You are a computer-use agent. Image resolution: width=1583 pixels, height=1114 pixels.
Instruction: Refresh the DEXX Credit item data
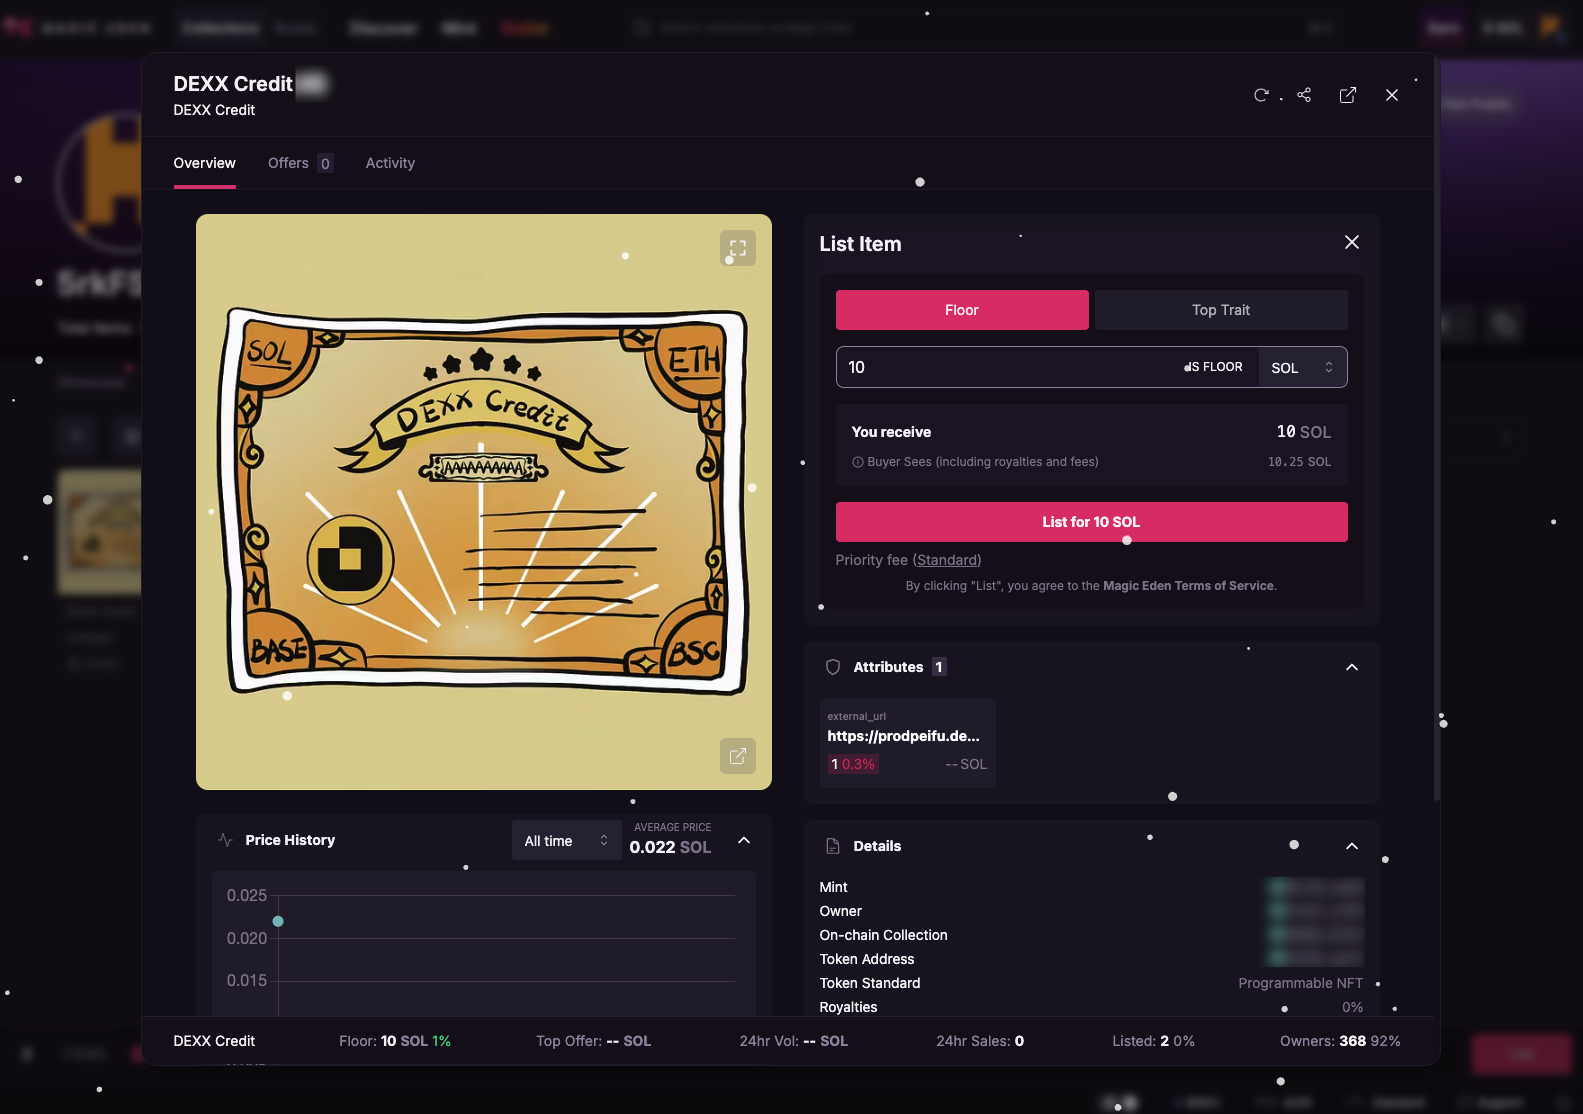(x=1261, y=95)
